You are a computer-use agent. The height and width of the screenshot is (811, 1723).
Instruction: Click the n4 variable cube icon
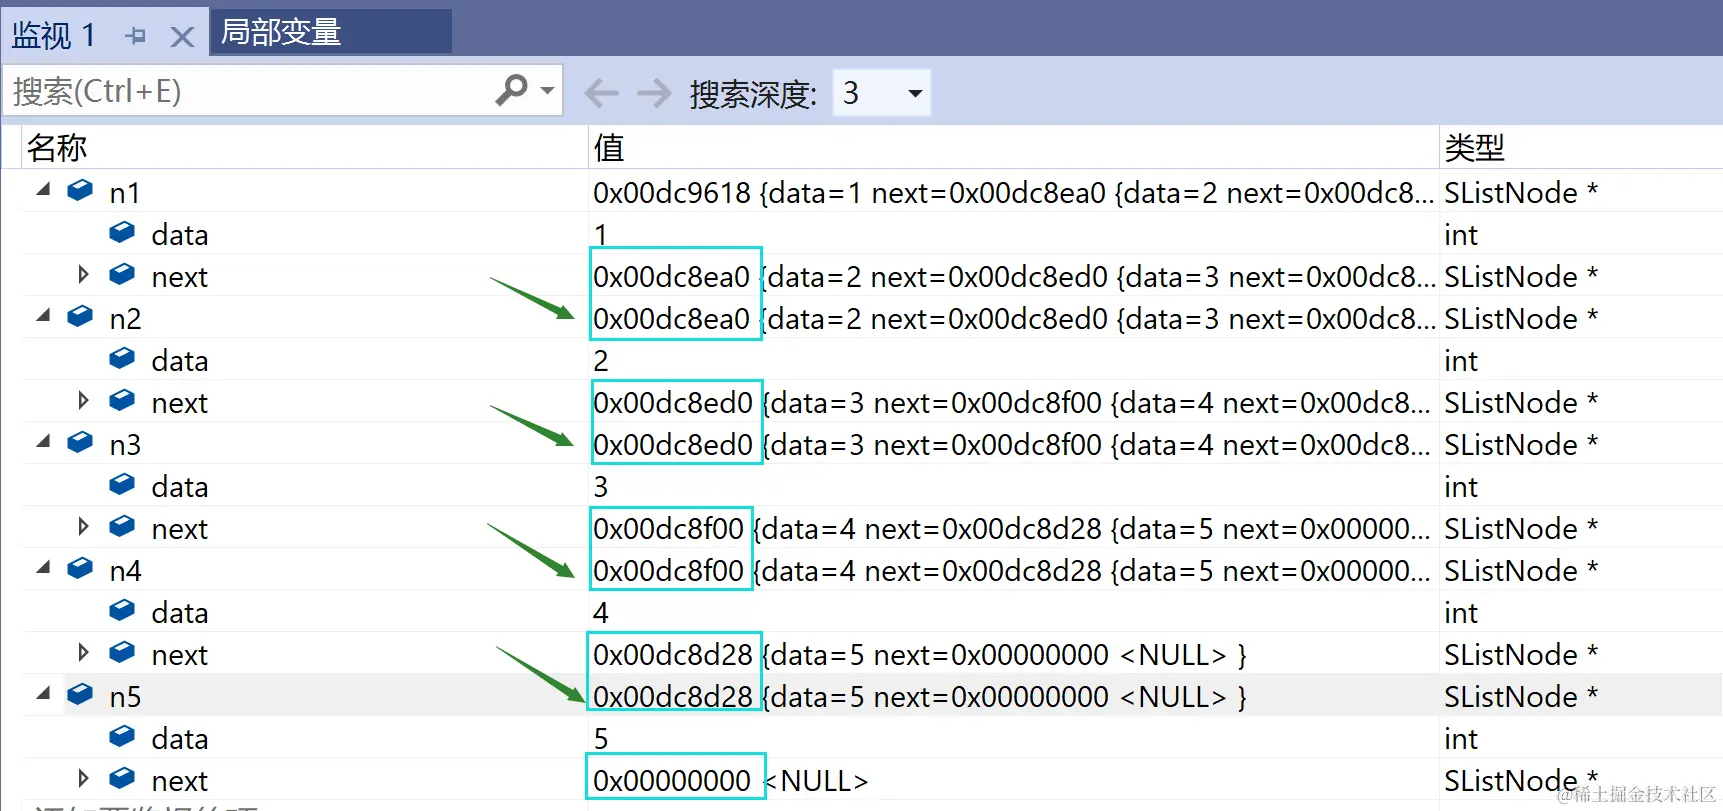click(80, 568)
